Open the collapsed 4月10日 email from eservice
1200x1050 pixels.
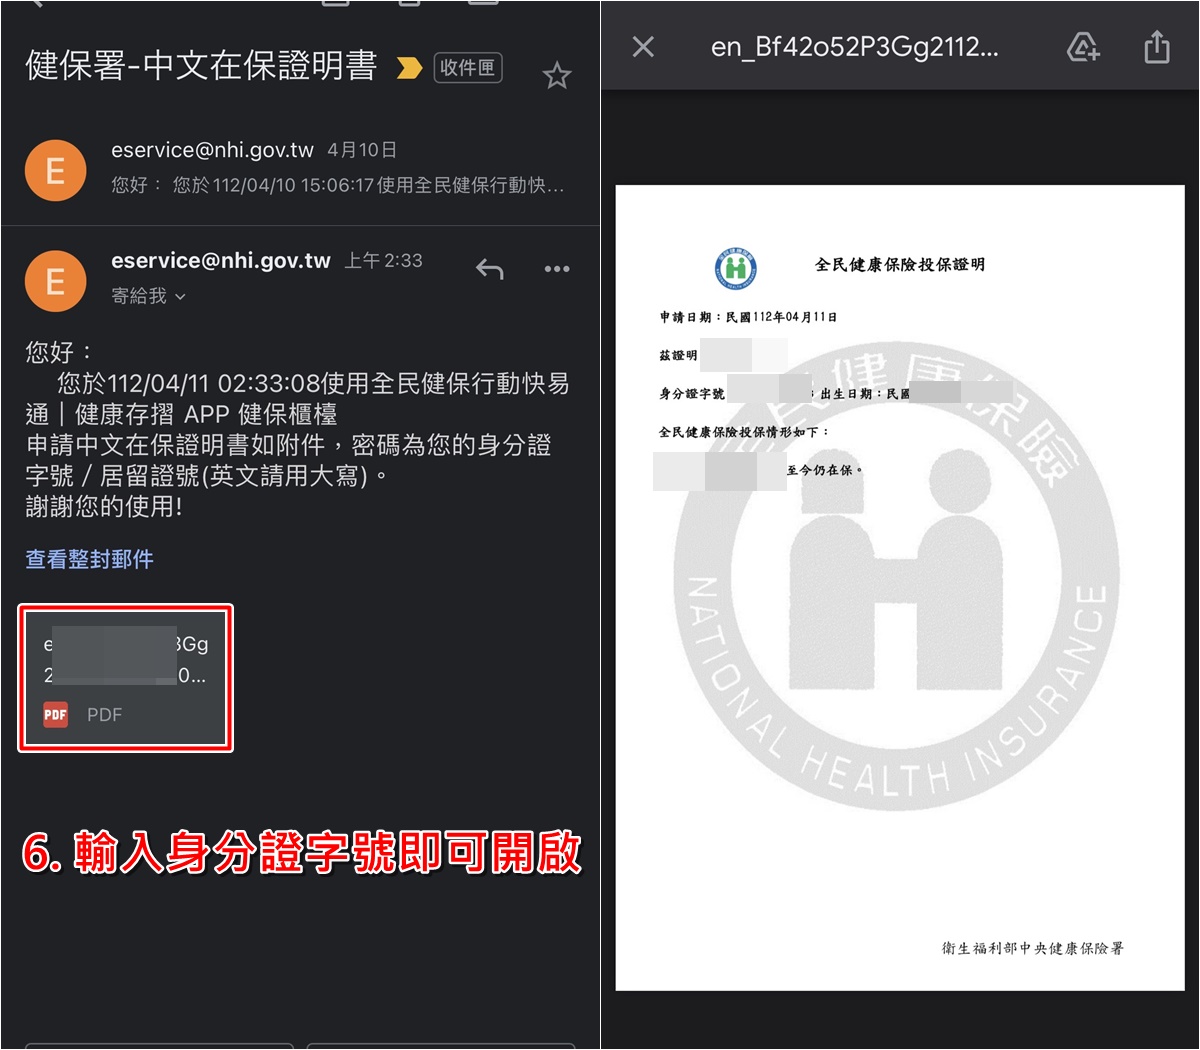300,167
